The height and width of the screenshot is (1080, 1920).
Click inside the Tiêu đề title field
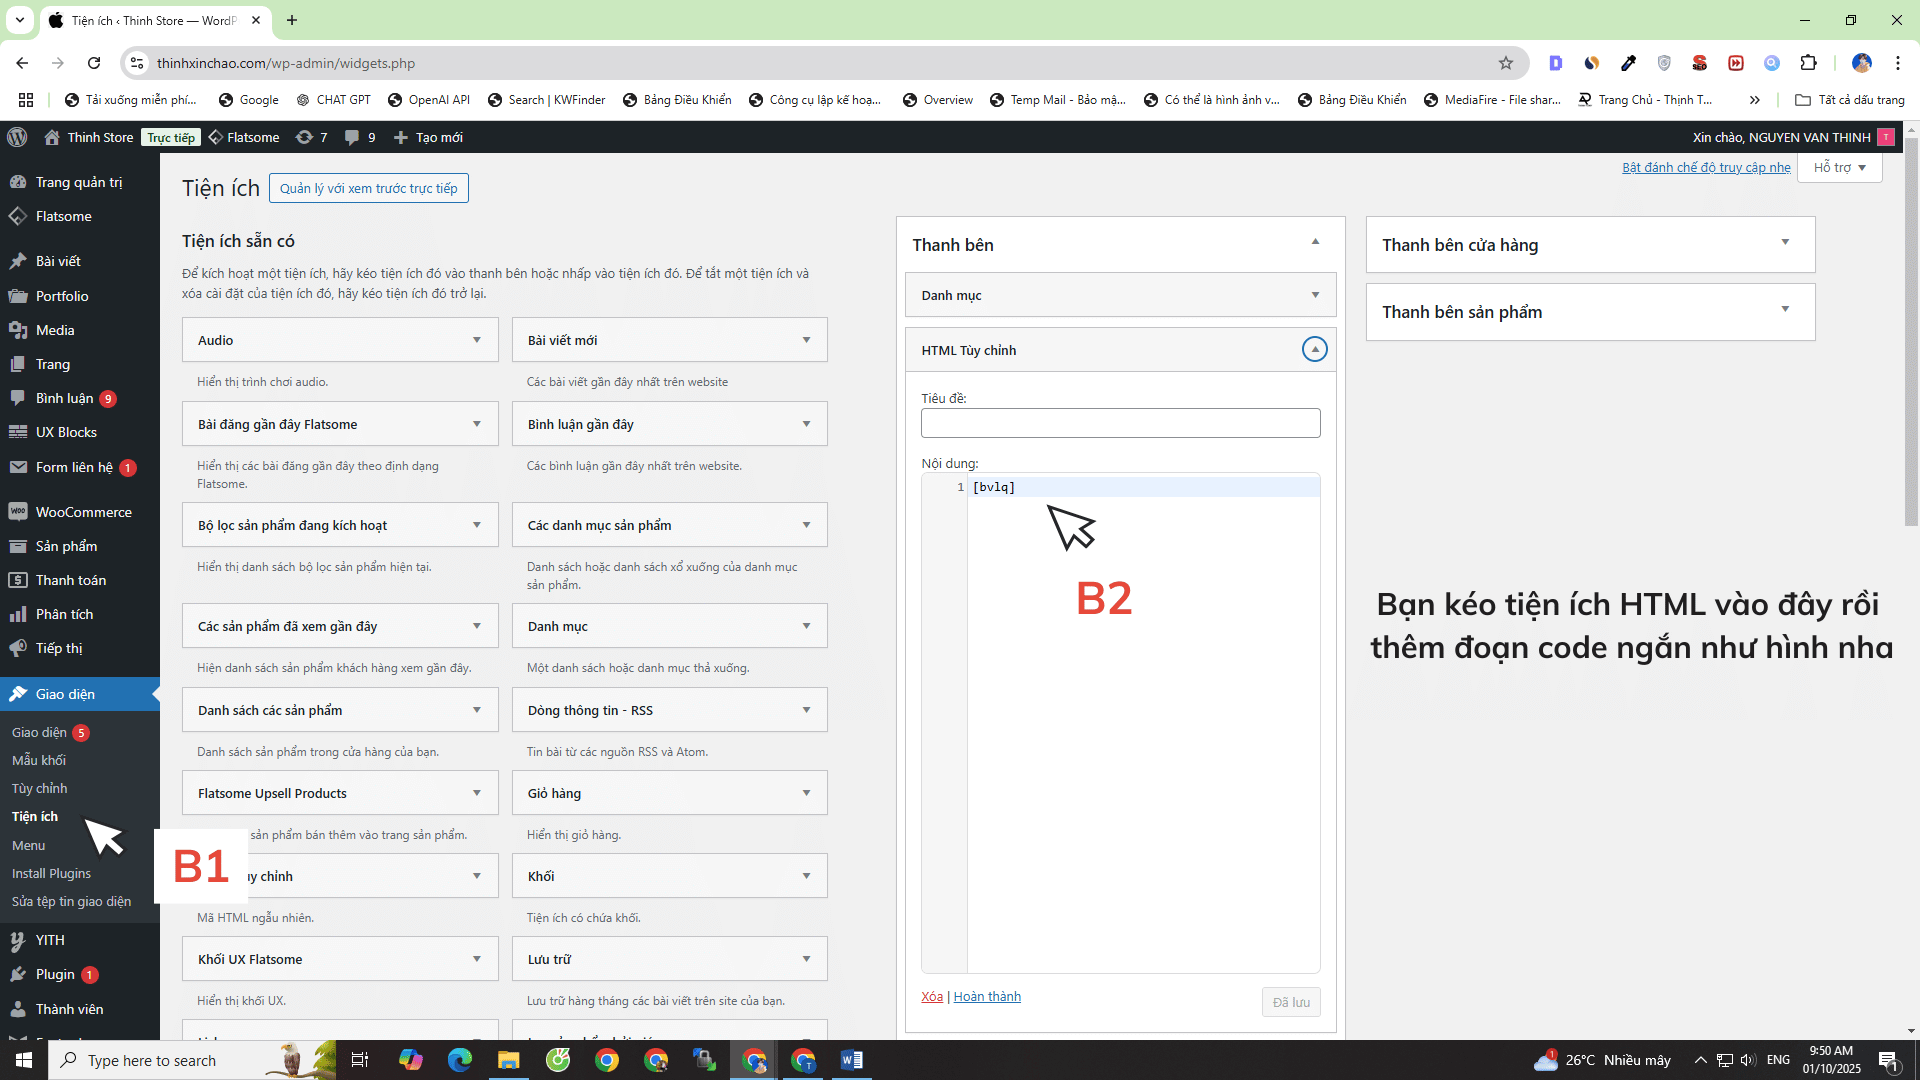(1120, 423)
